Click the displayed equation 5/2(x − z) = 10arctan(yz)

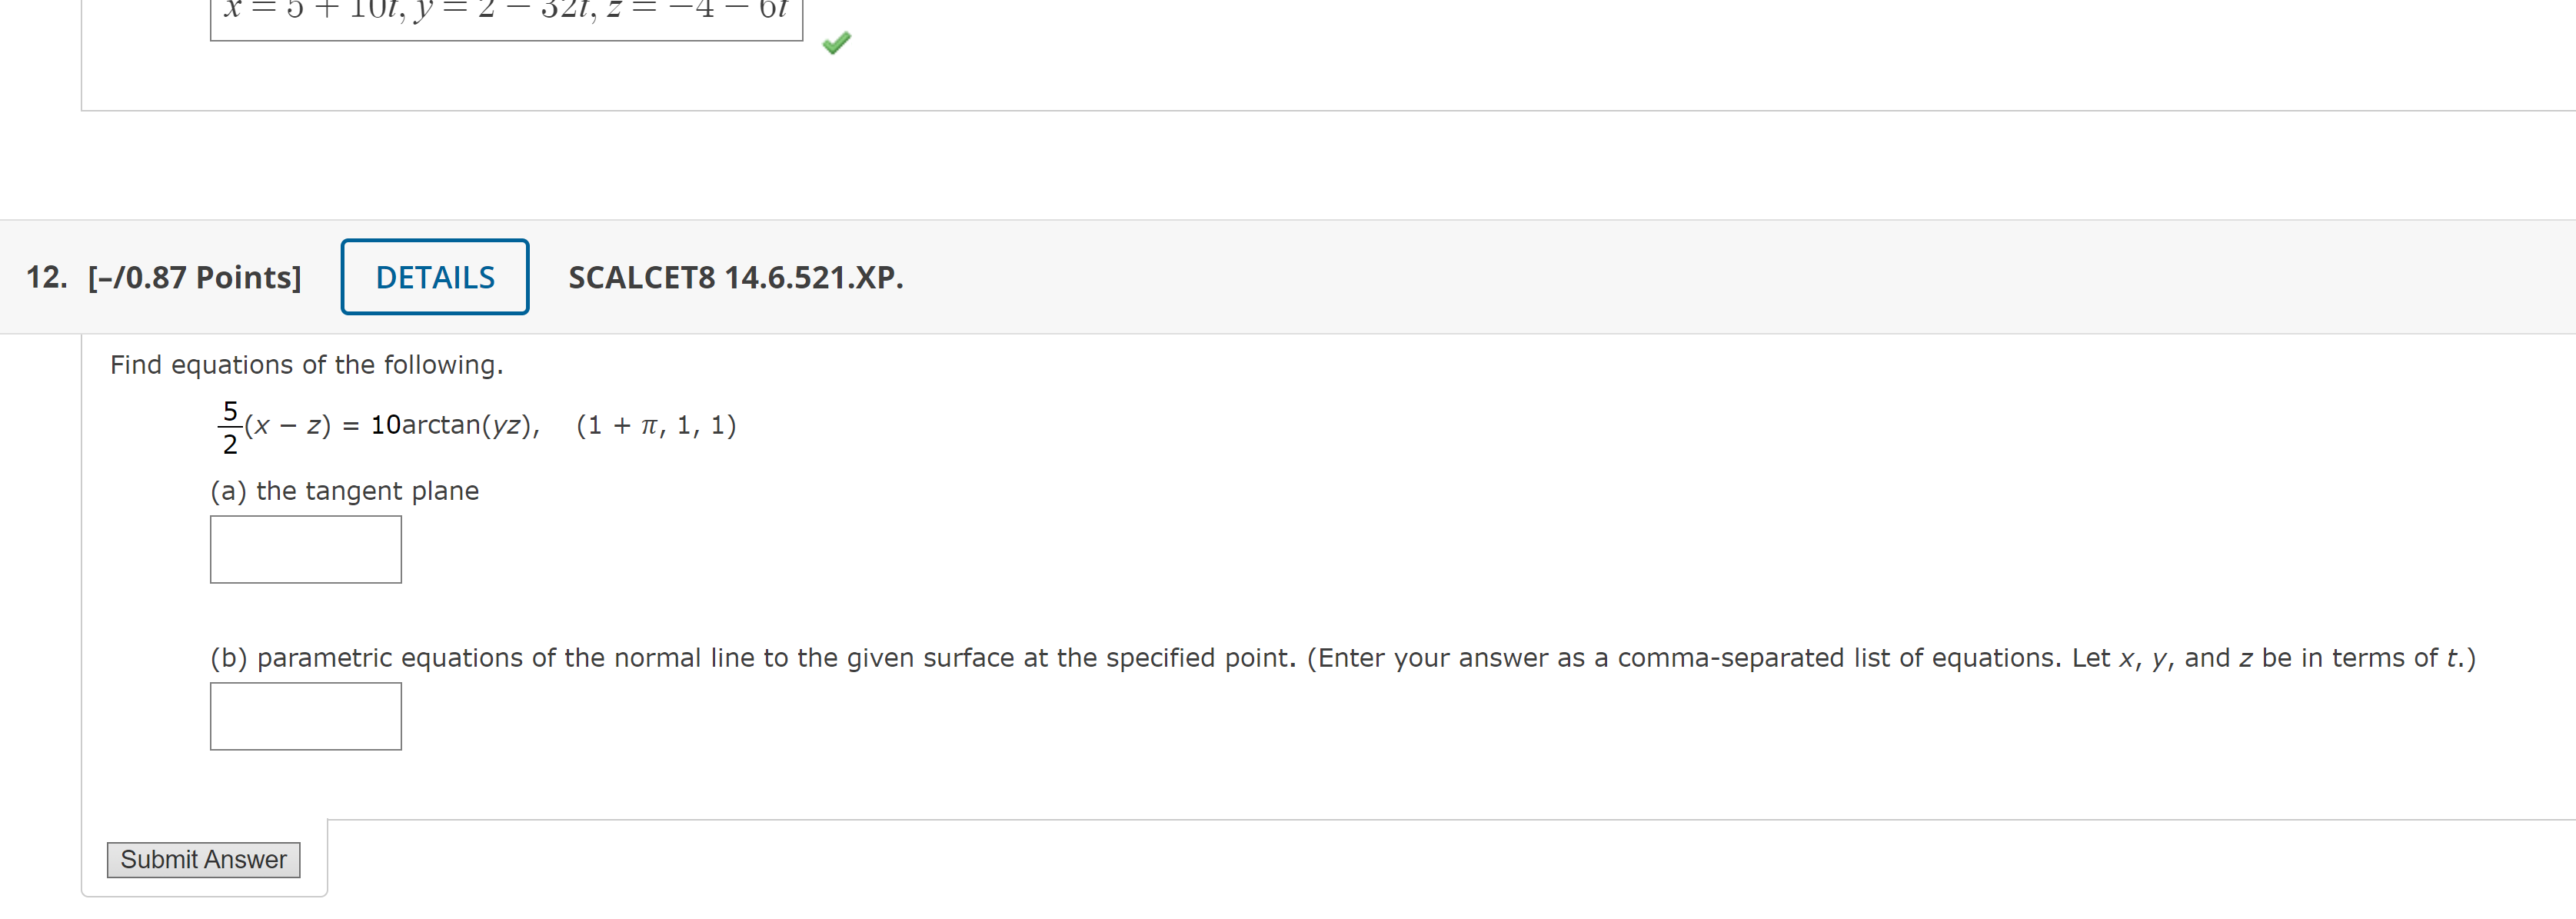click(380, 425)
